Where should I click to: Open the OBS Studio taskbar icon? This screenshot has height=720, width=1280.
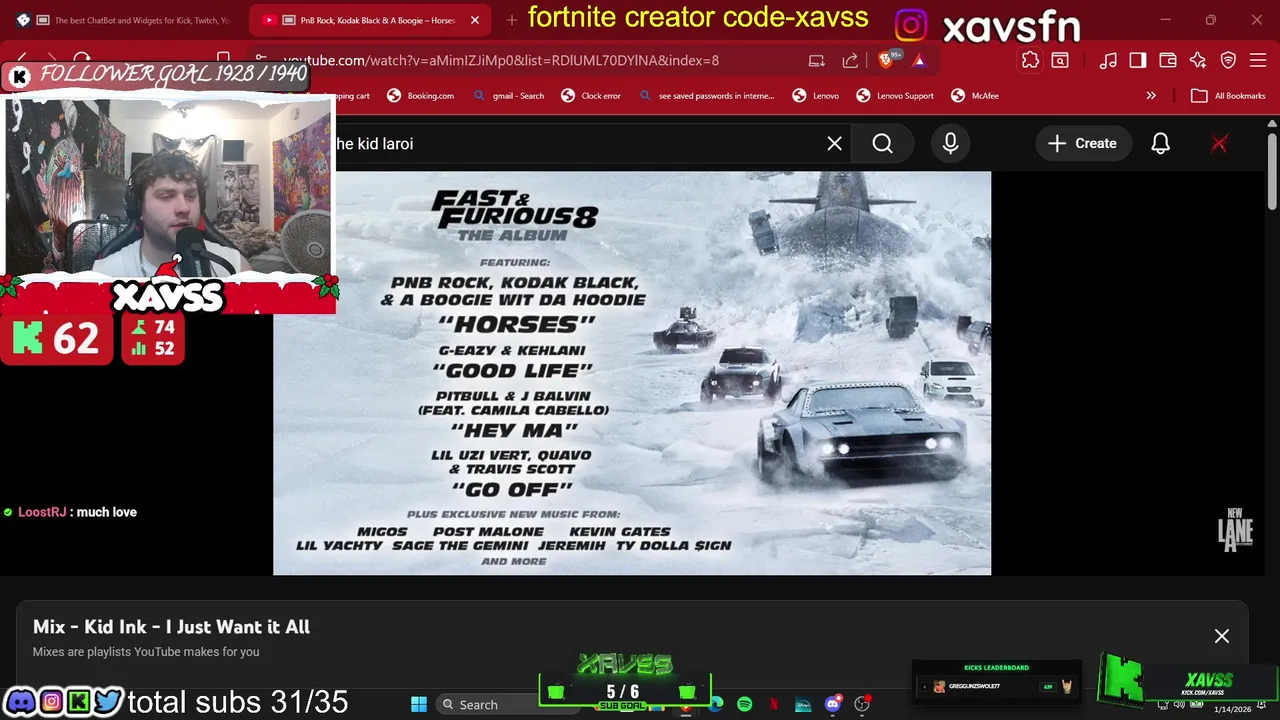pyautogui.click(x=862, y=704)
